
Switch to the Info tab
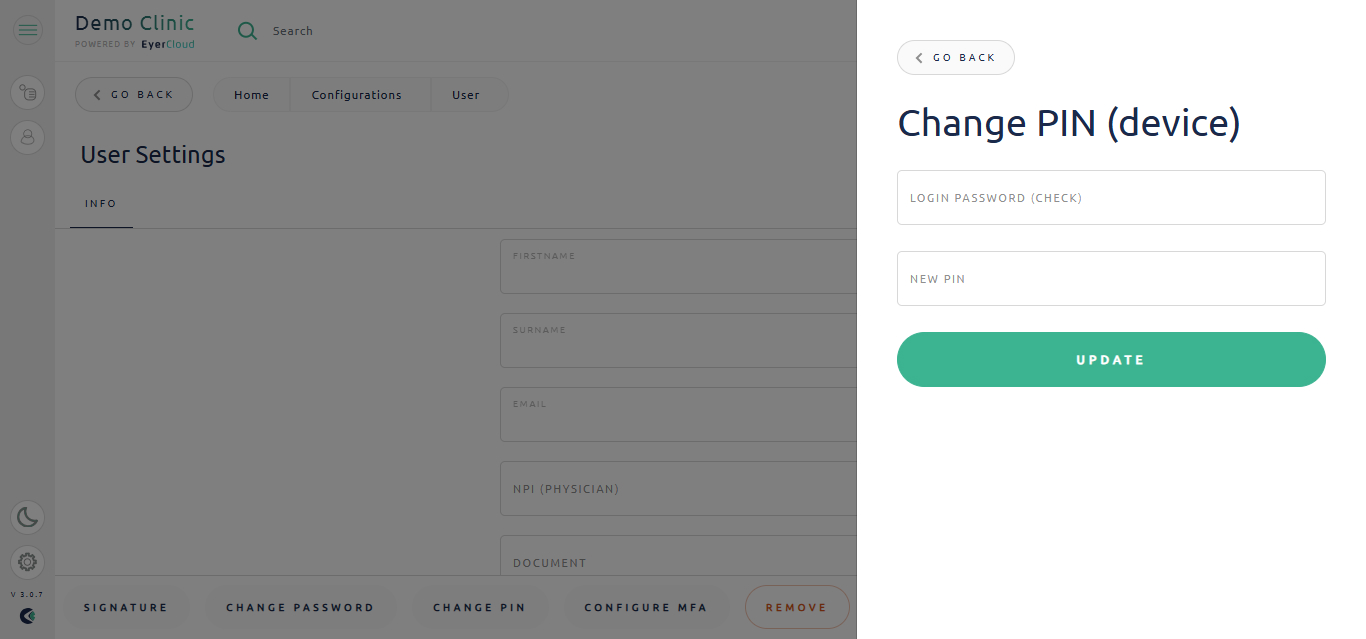point(101,204)
